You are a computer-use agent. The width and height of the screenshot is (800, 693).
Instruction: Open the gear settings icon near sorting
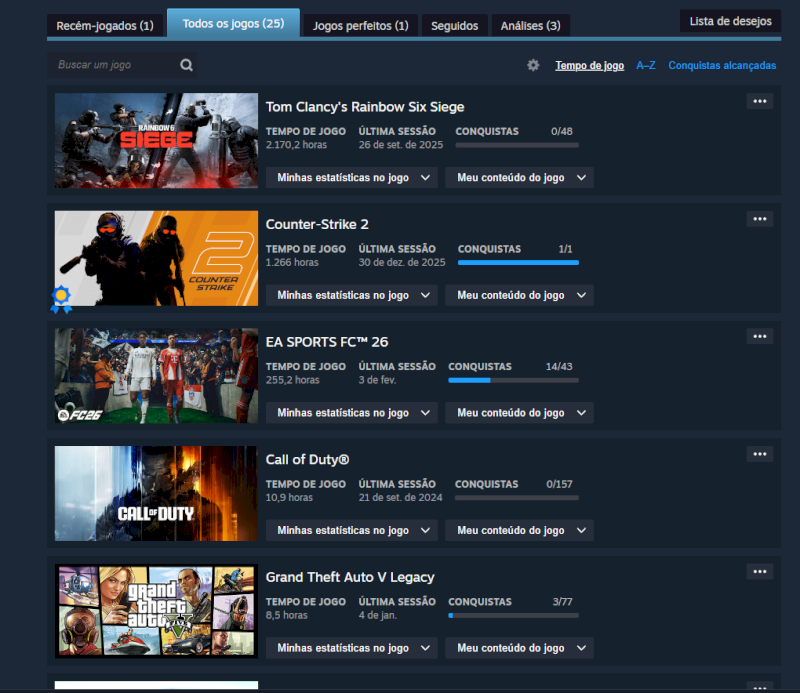(x=533, y=65)
